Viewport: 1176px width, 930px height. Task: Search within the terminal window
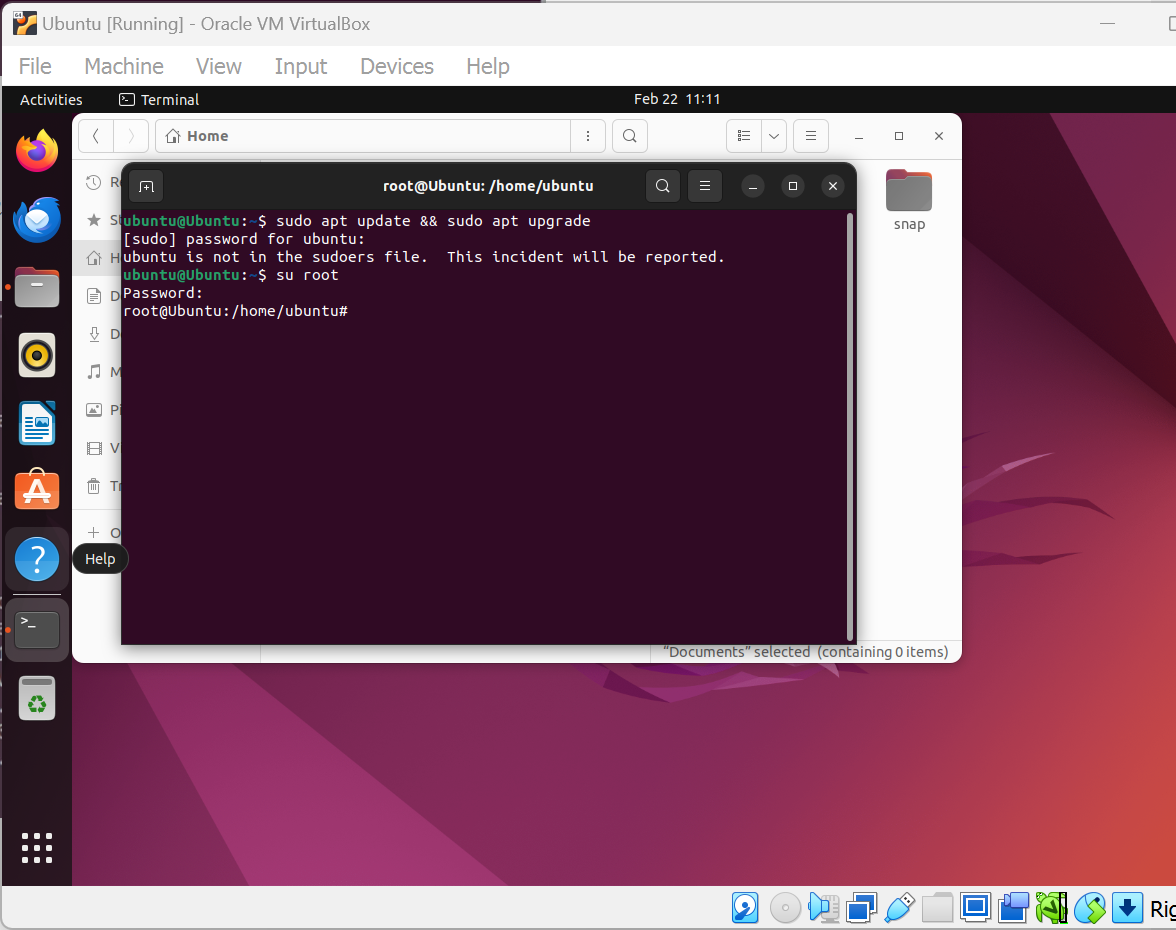tap(662, 186)
